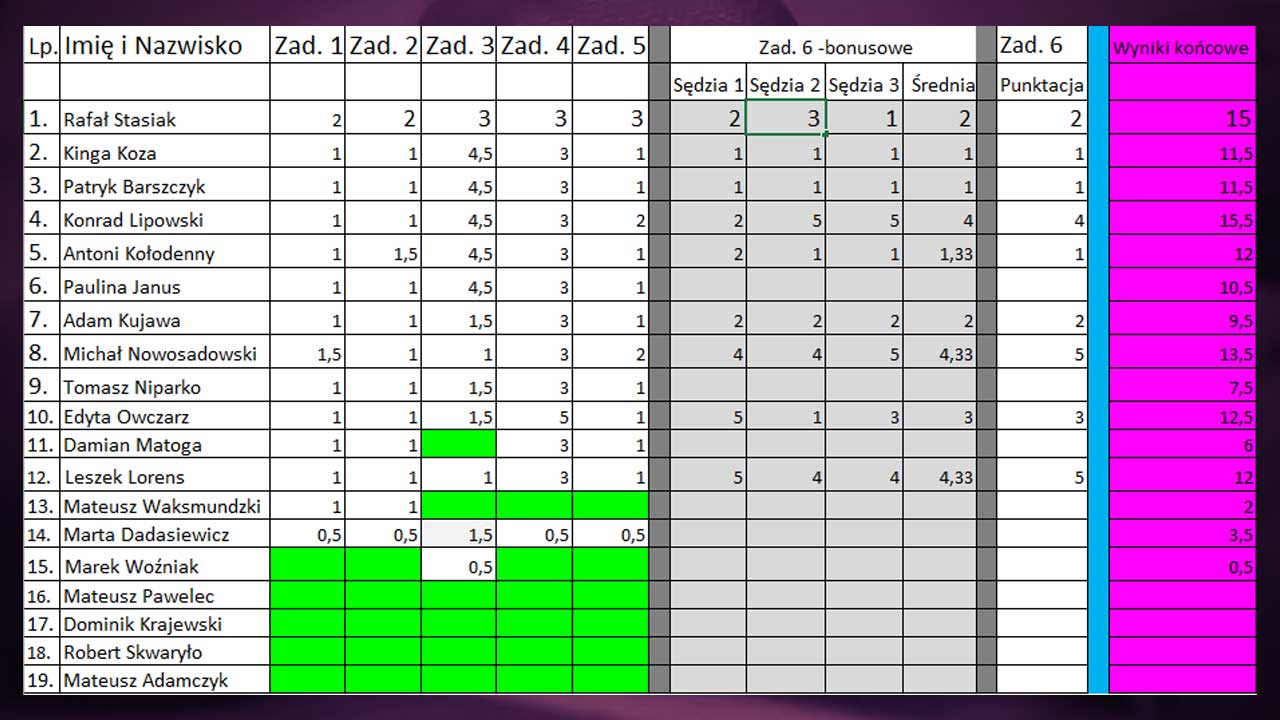Viewport: 1280px width, 720px height.
Task: Click Damian Matoga's green Zad. 3 cell
Action: pyautogui.click(x=459, y=444)
